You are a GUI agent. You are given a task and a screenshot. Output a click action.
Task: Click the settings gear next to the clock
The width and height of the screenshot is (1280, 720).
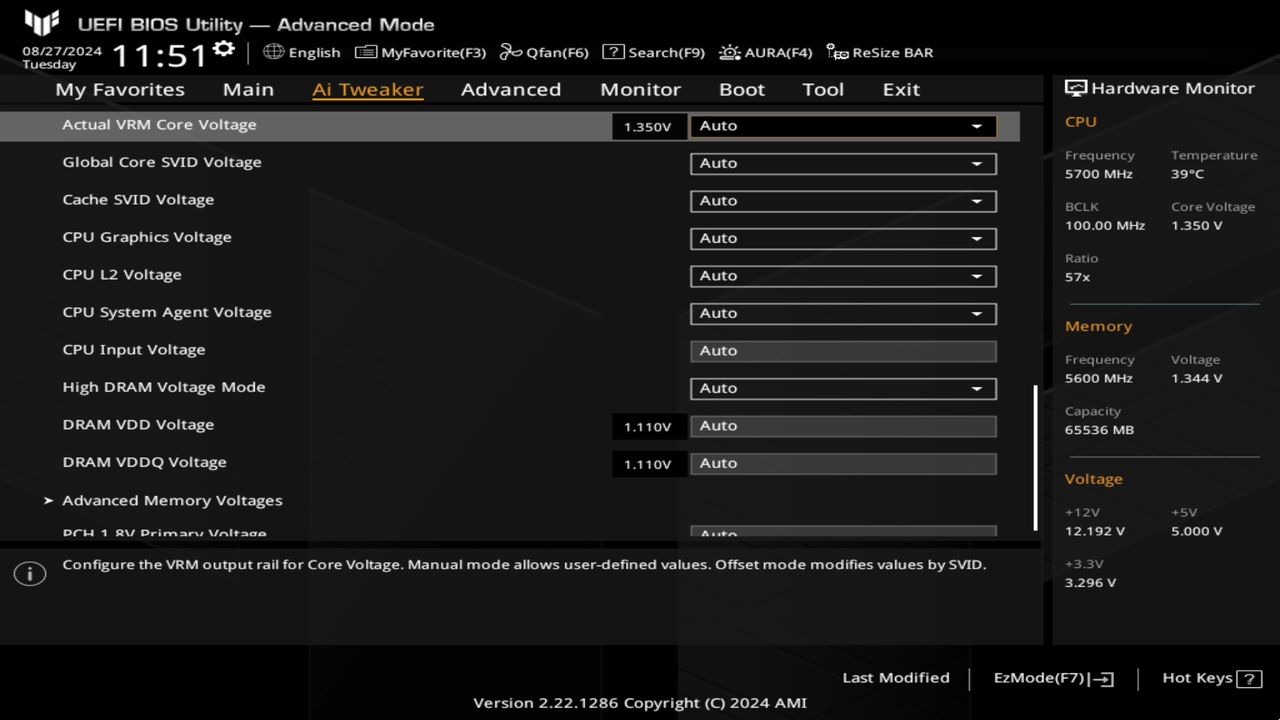pos(224,49)
